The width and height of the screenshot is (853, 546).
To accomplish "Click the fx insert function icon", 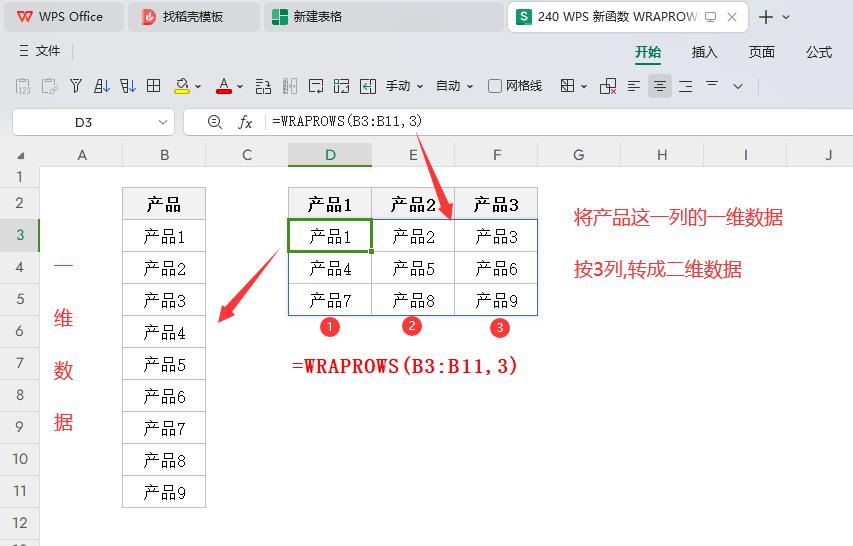I will (245, 122).
